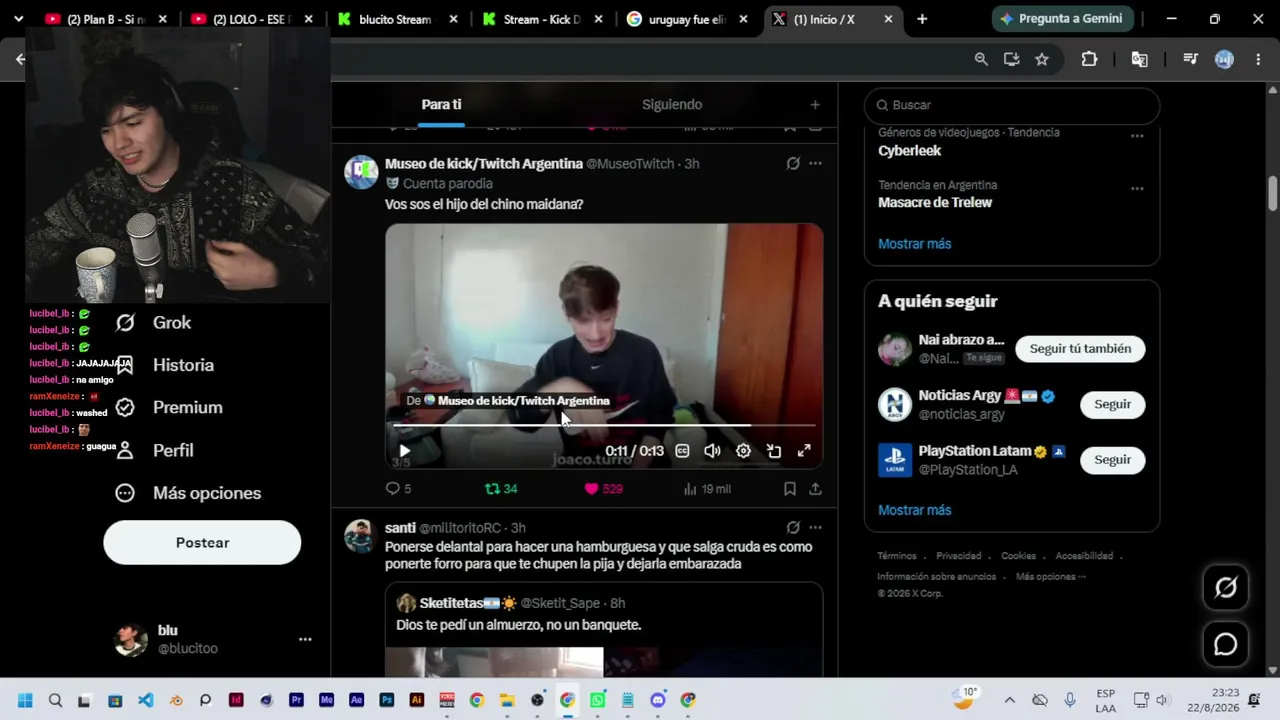Open options for Masacre de Trelew trend

click(1137, 188)
